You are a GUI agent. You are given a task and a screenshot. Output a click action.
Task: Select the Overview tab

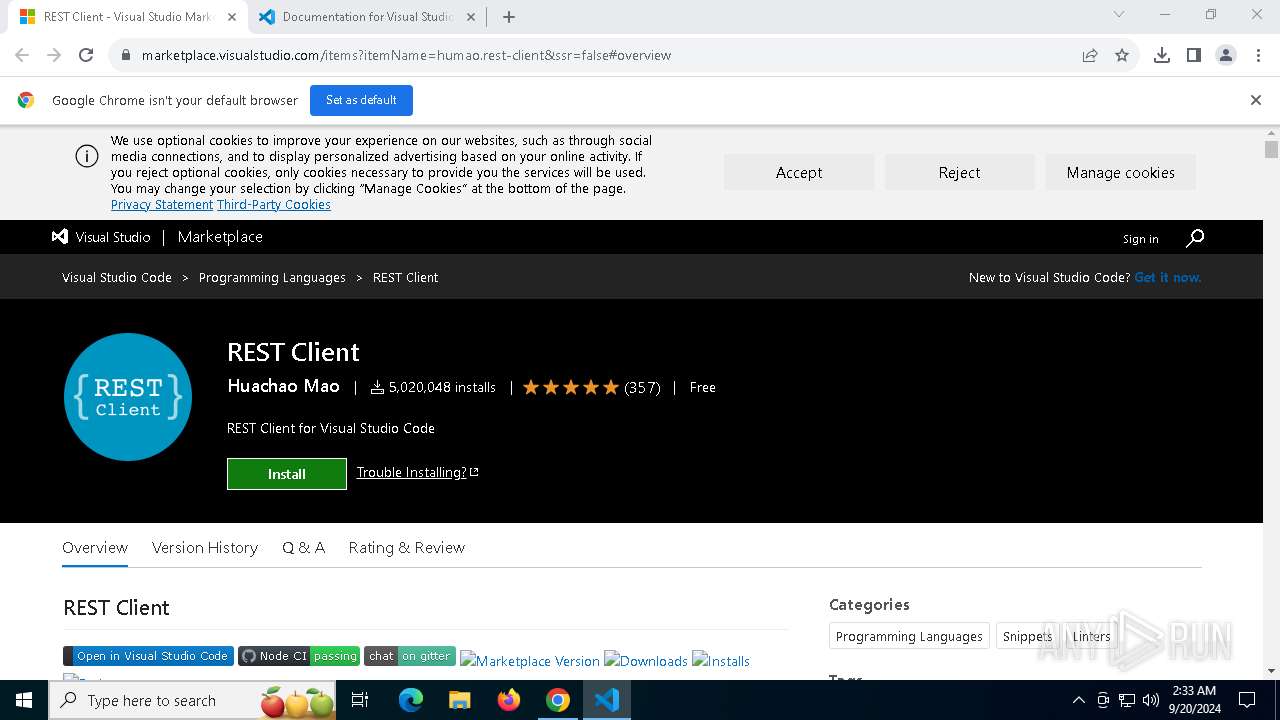95,548
